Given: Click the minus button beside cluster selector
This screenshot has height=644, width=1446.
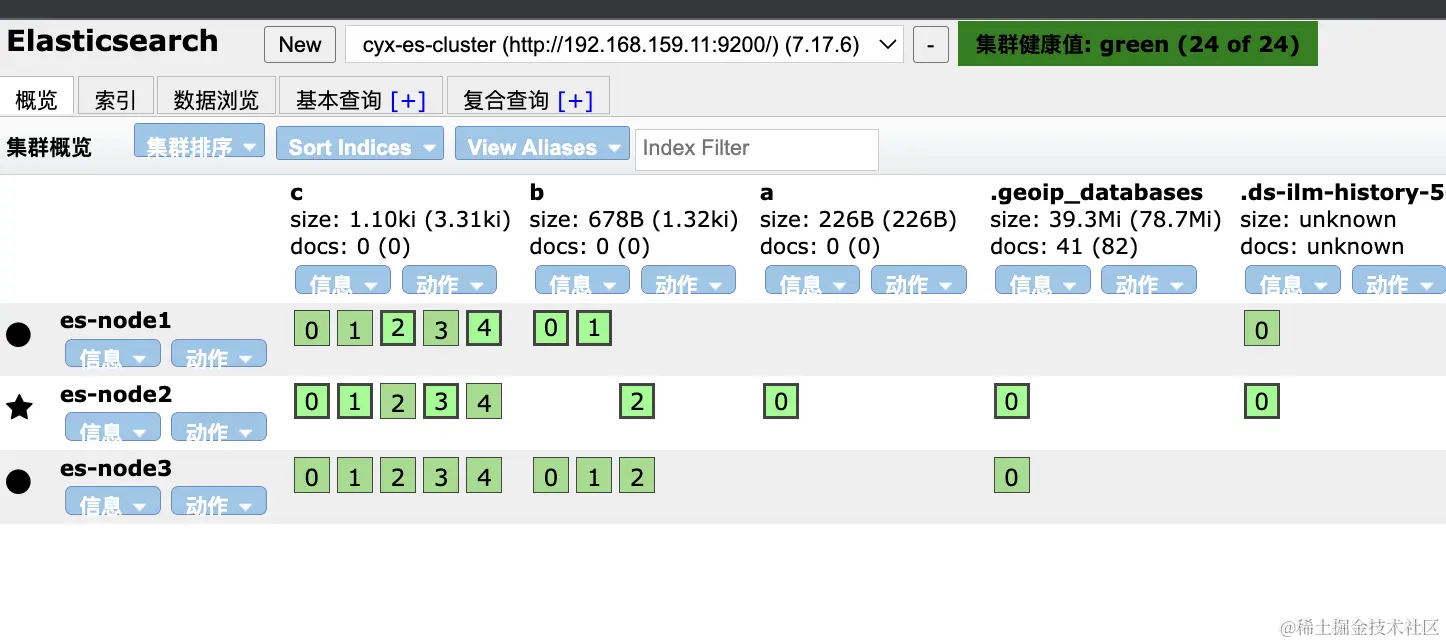Looking at the screenshot, I should pyautogui.click(x=931, y=45).
